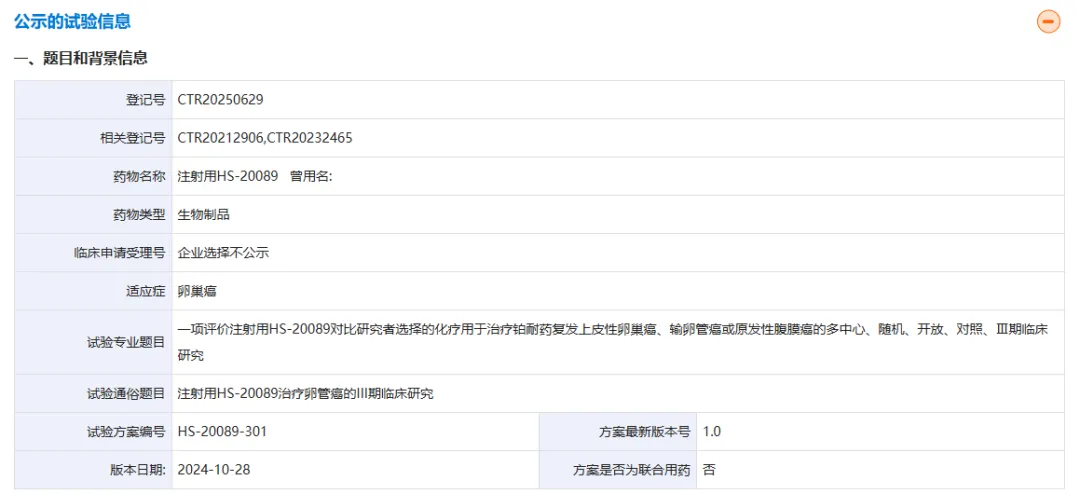Click the protocol version value 1.0
The width and height of the screenshot is (1080, 494).
(x=712, y=432)
